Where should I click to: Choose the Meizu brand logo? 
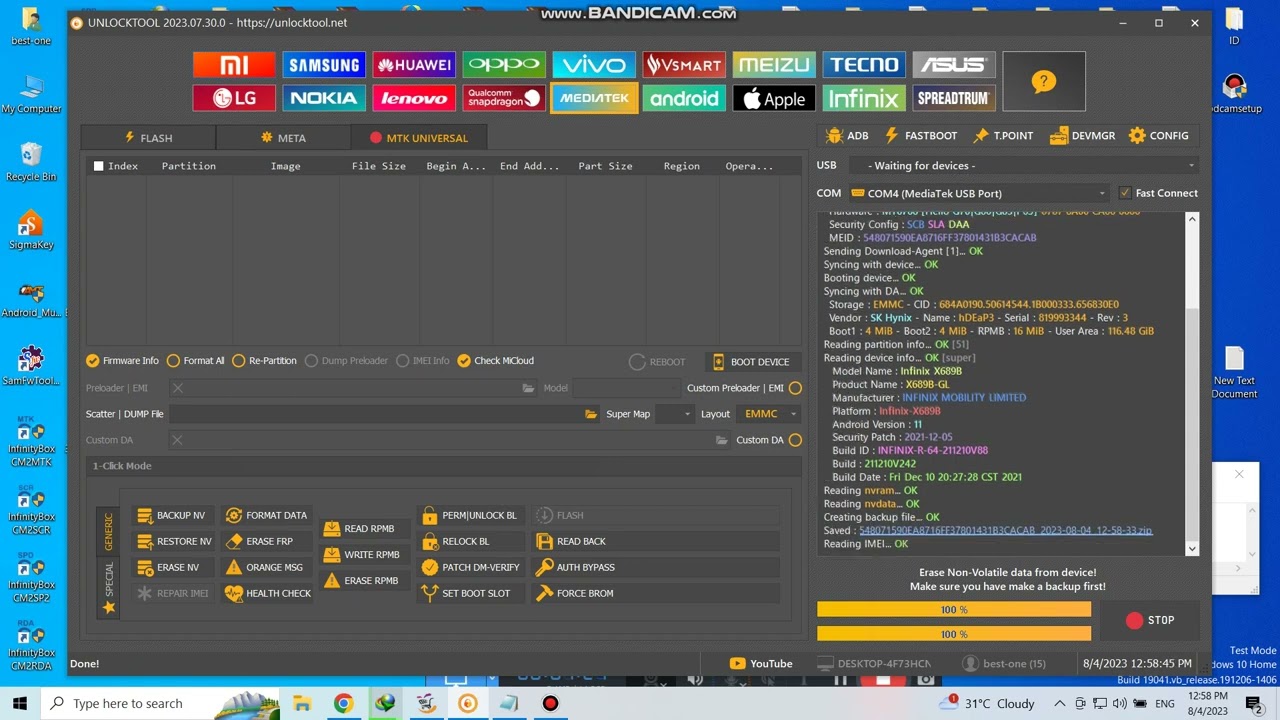coord(774,65)
